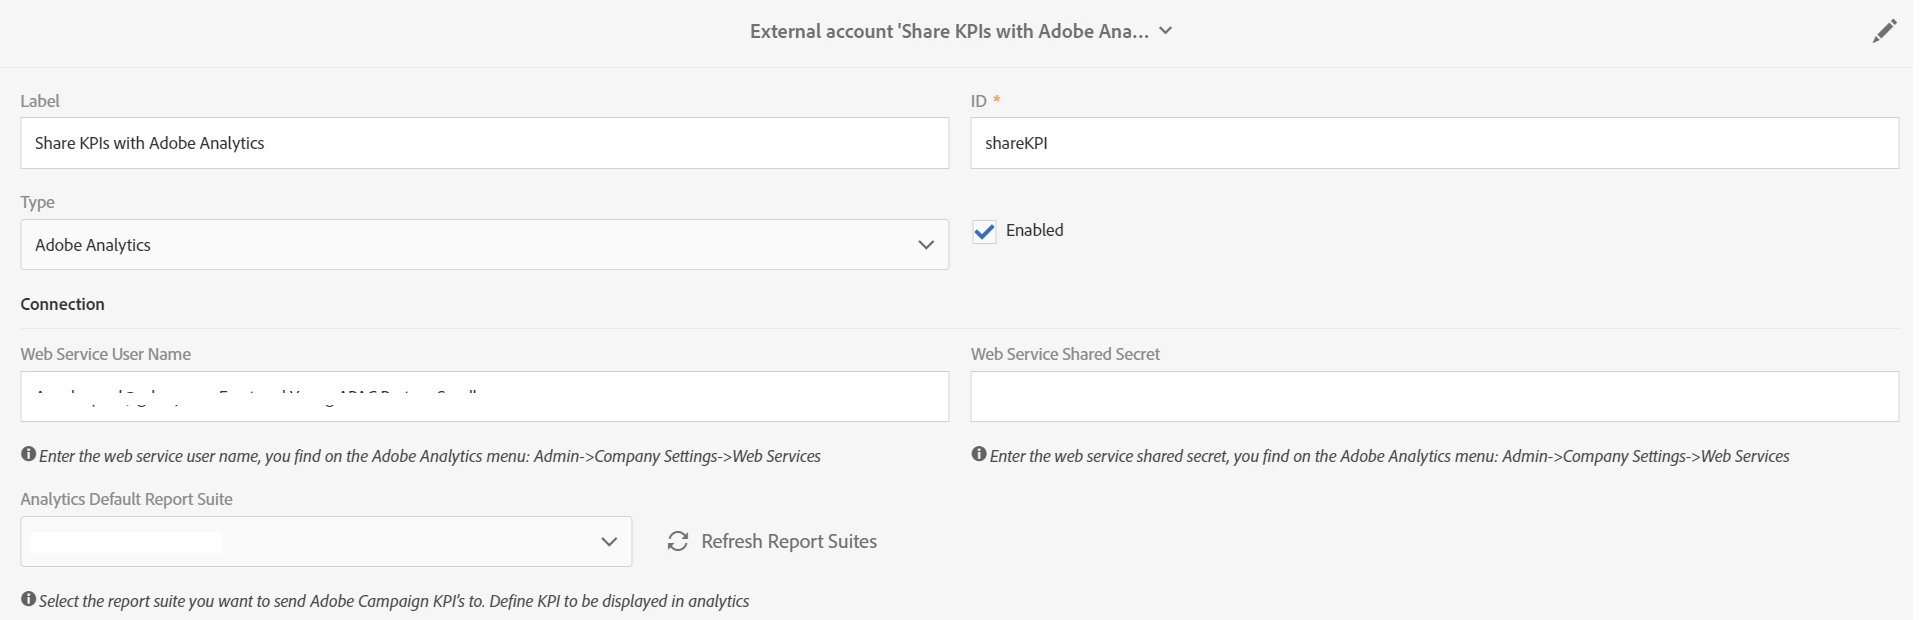Click info icon beside shared secret hint
The width and height of the screenshot is (1920, 620).
click(x=979, y=454)
